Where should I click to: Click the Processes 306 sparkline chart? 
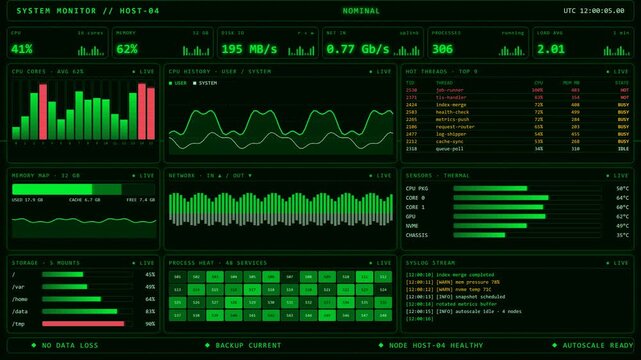(511, 51)
